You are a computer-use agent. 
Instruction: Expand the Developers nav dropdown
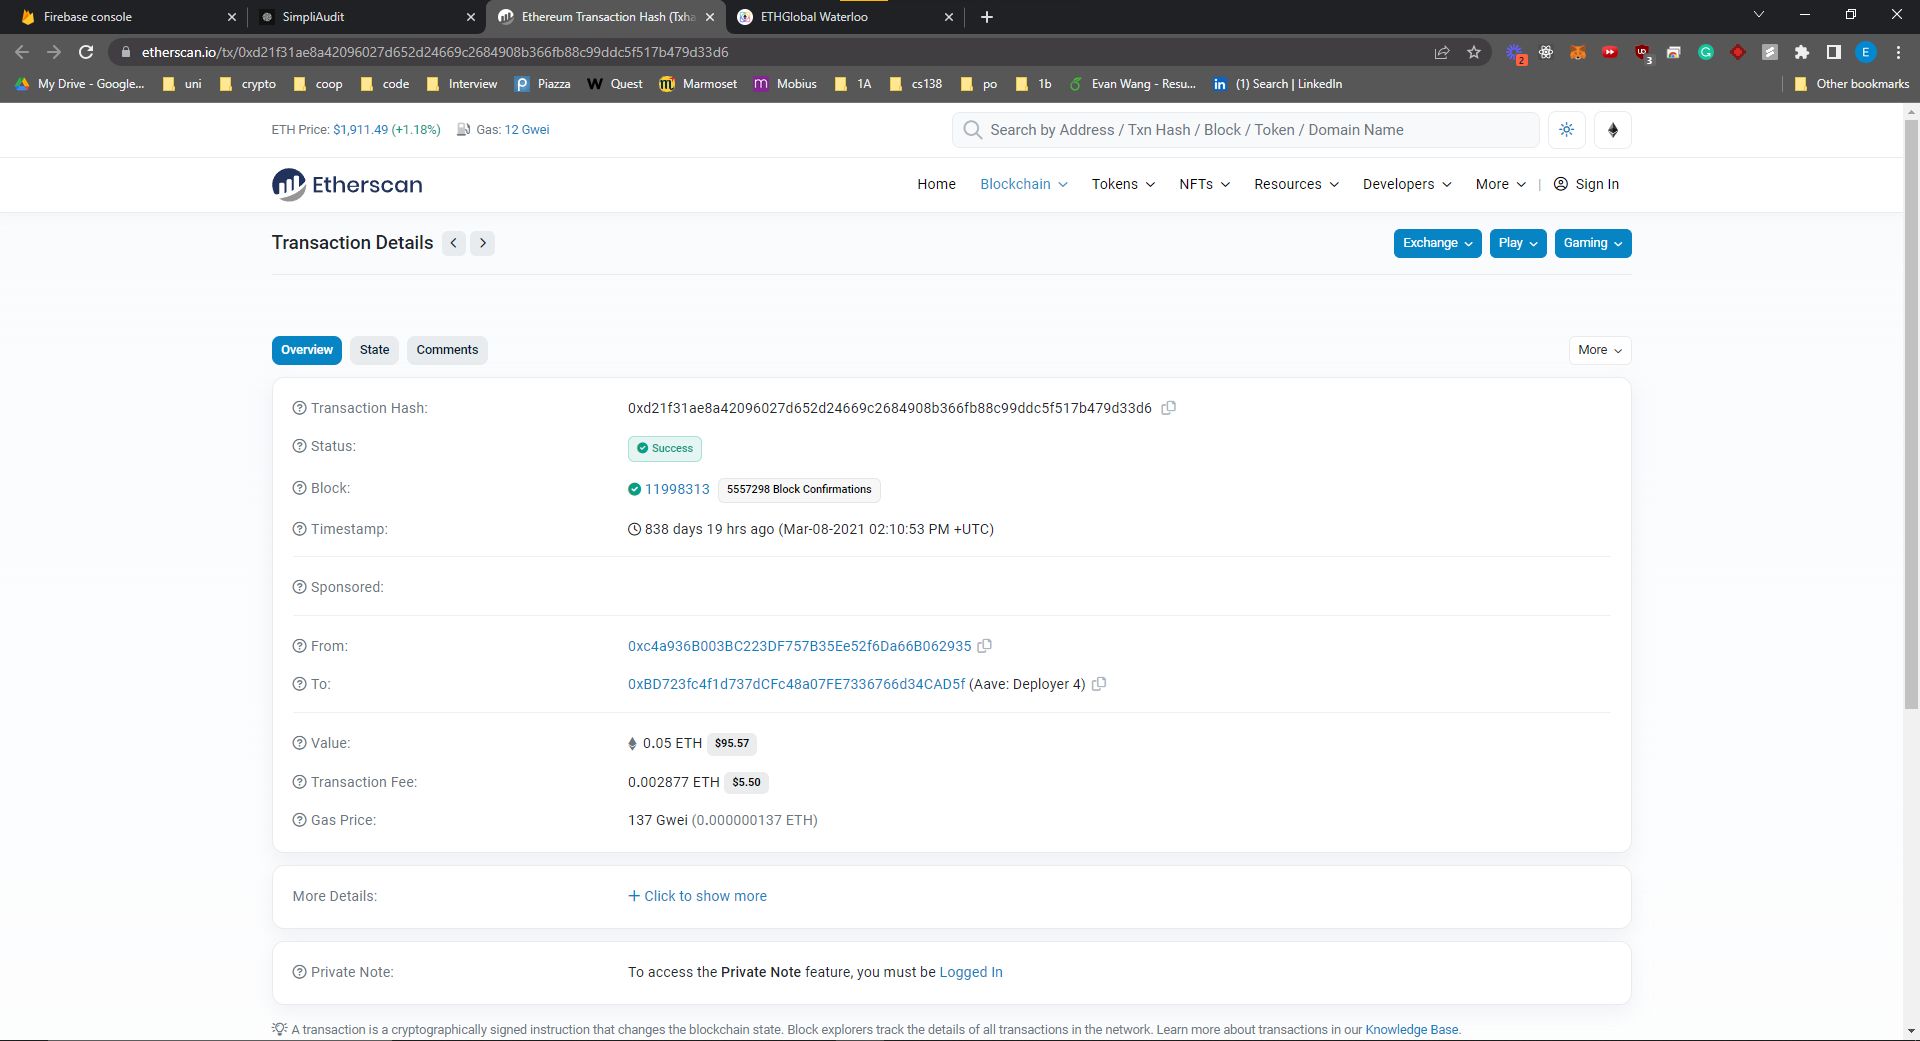[1407, 184]
